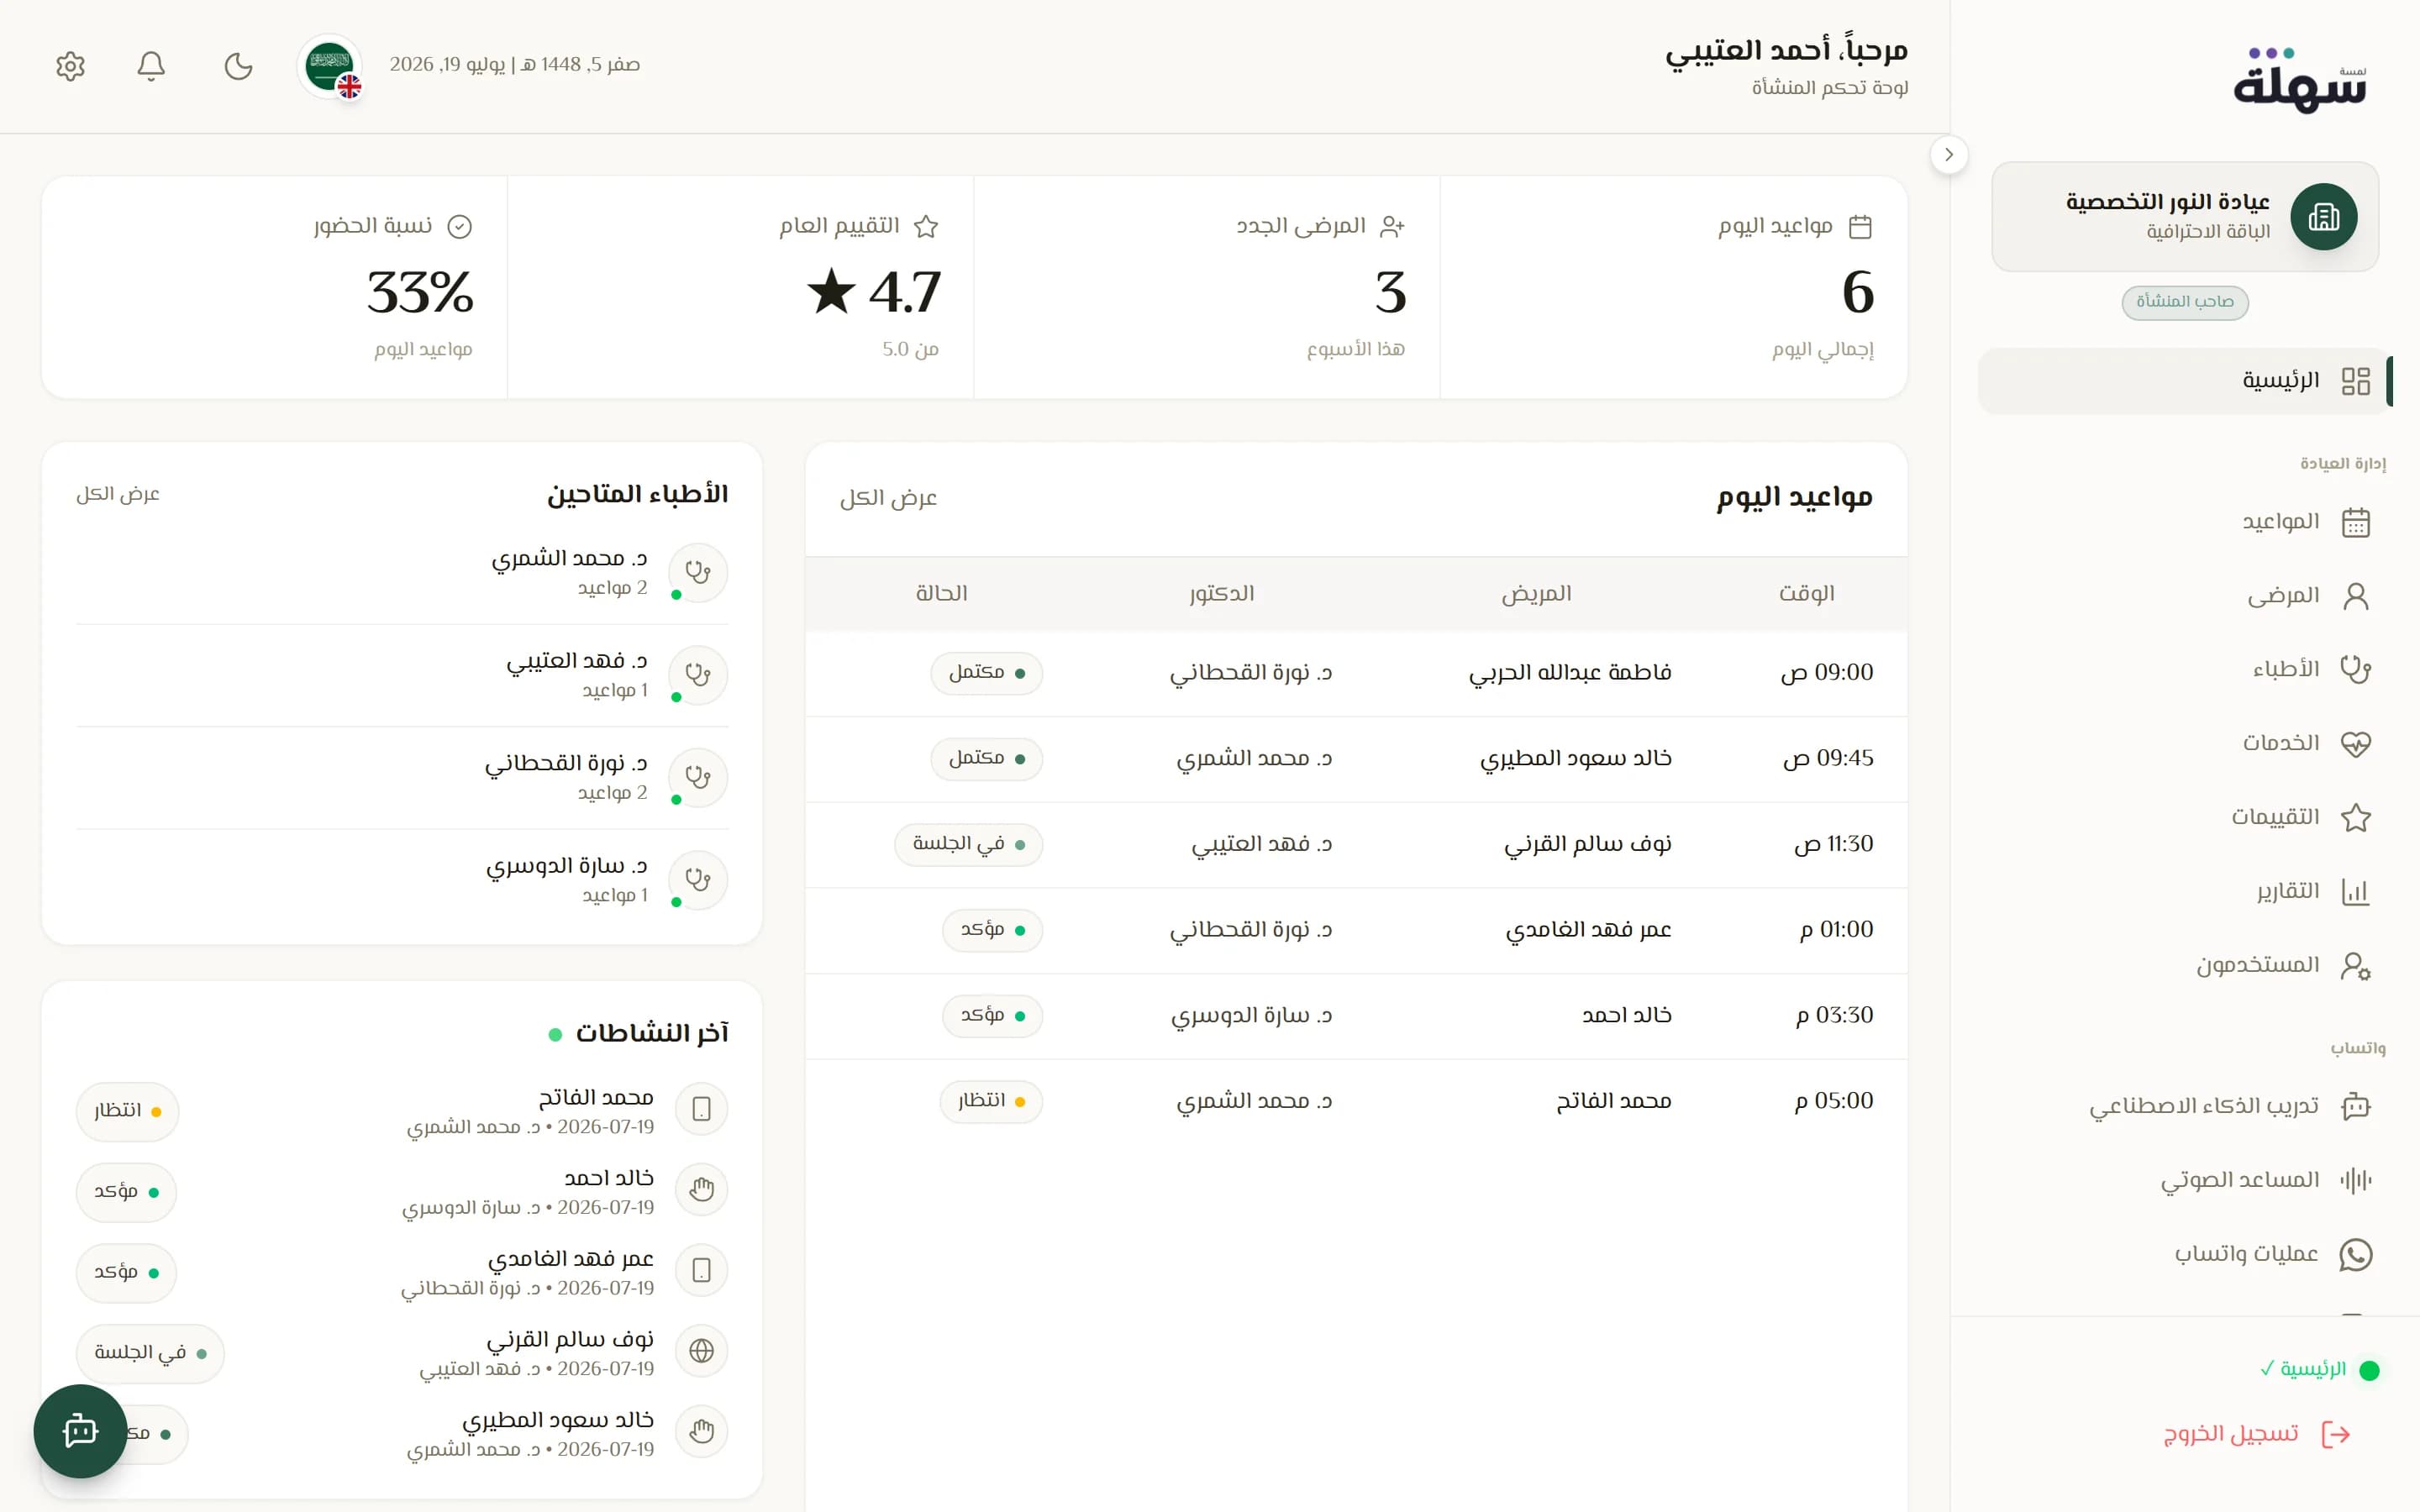Open الأطباء in the sidebar

pyautogui.click(x=2185, y=669)
